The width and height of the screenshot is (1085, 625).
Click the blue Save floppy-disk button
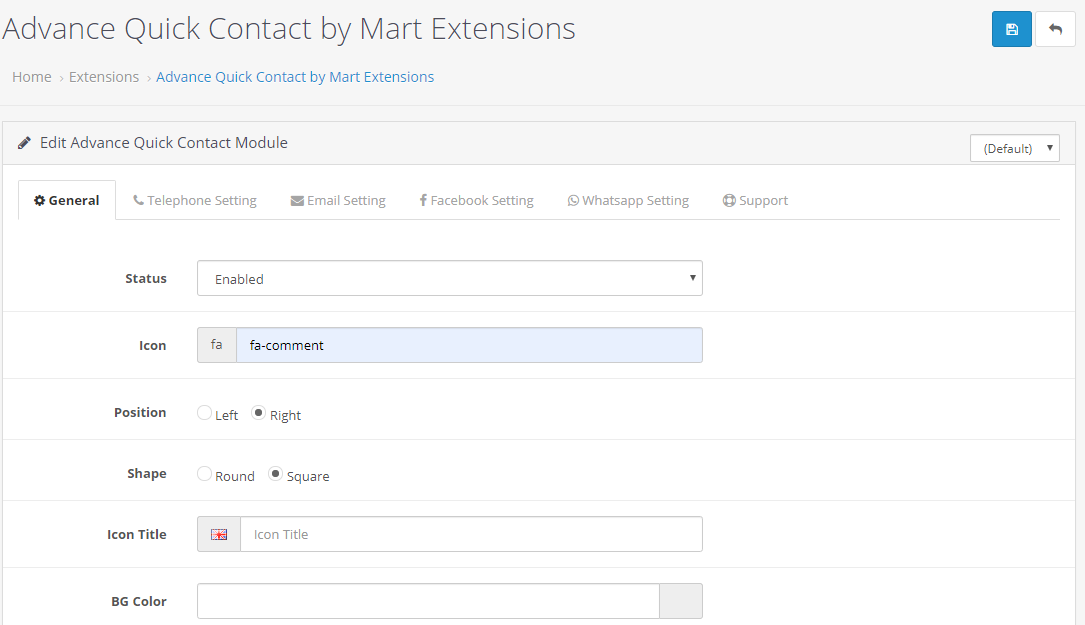(x=1011, y=29)
